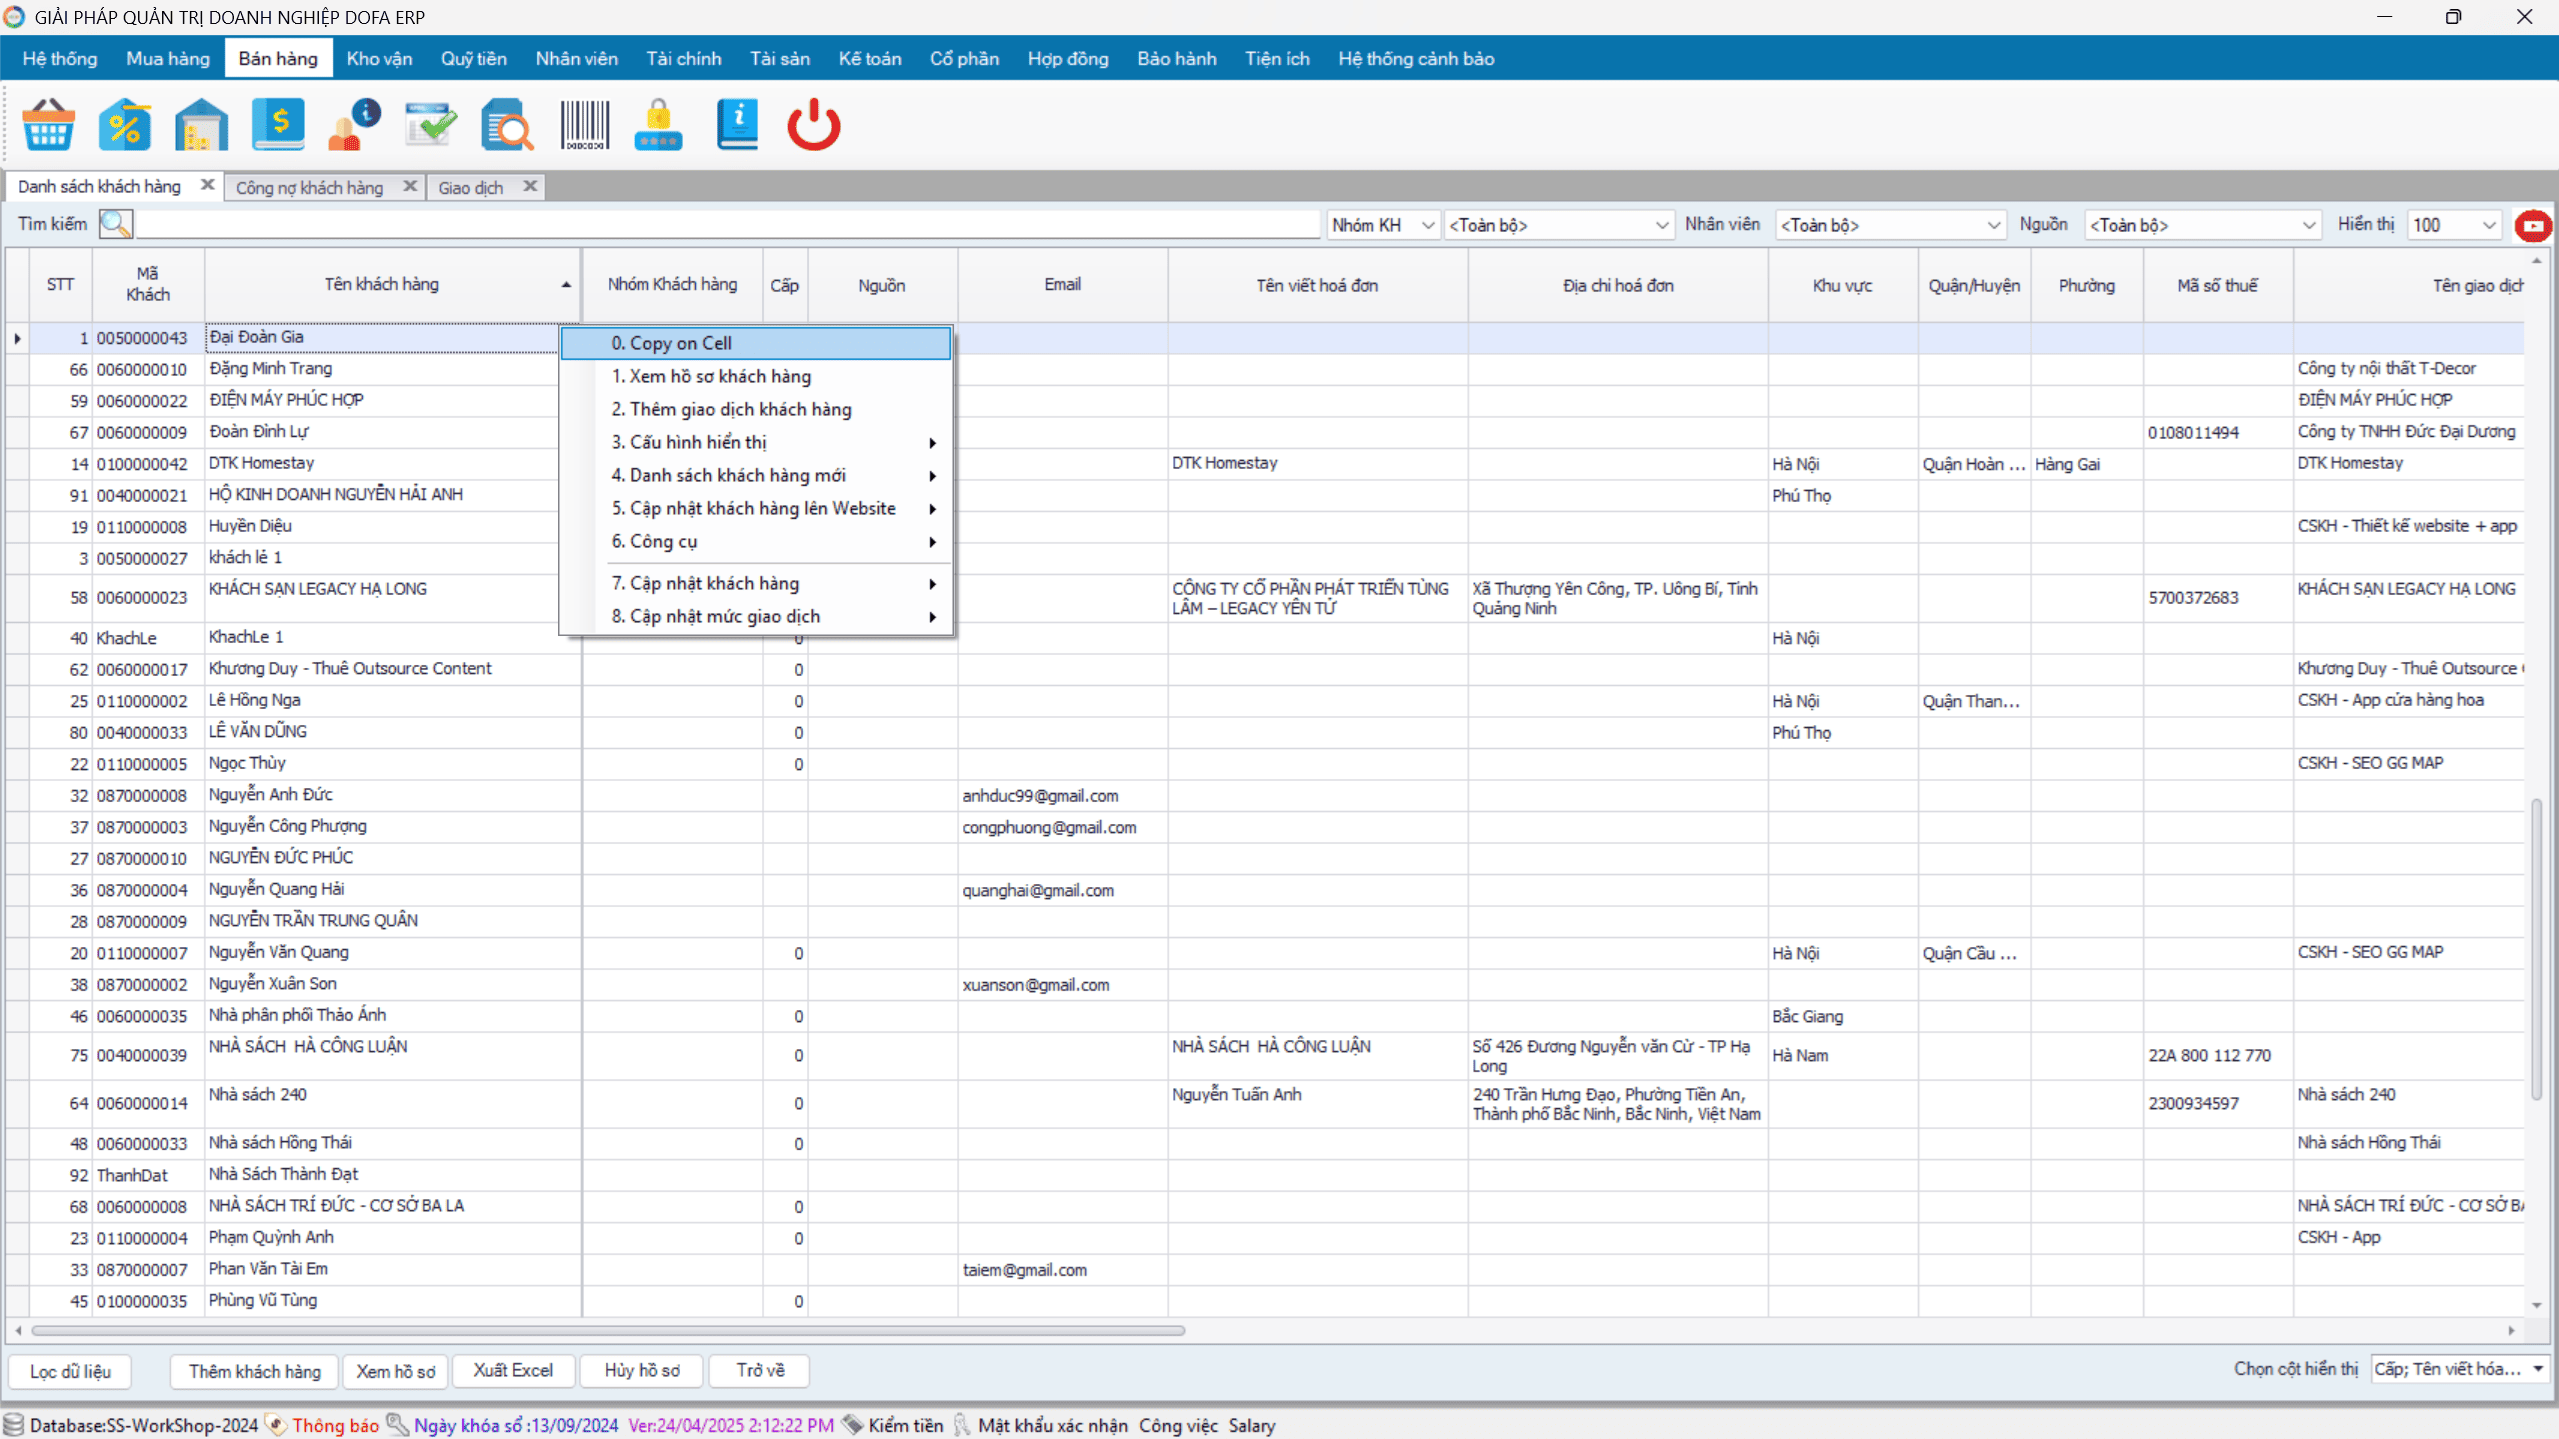This screenshot has height=1439, width=2559.
Task: Choose Thêm giao dịch khách hàng
Action: [x=756, y=409]
